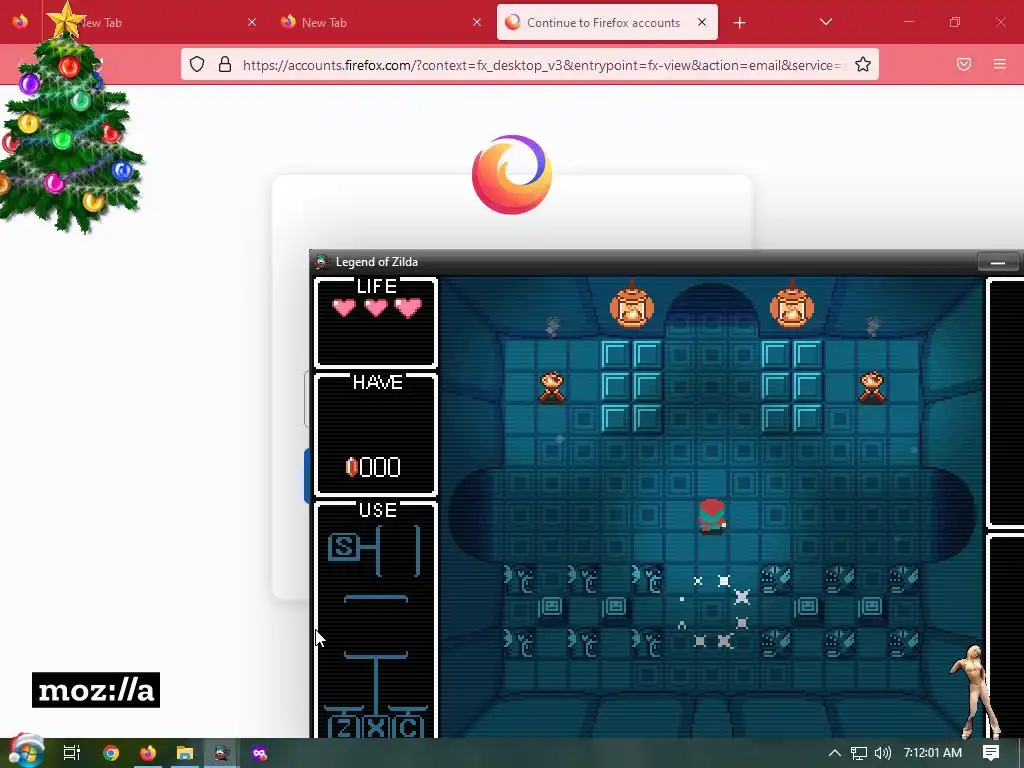The height and width of the screenshot is (768, 1024).
Task: Open File Explorer from the taskbar
Action: pos(185,753)
